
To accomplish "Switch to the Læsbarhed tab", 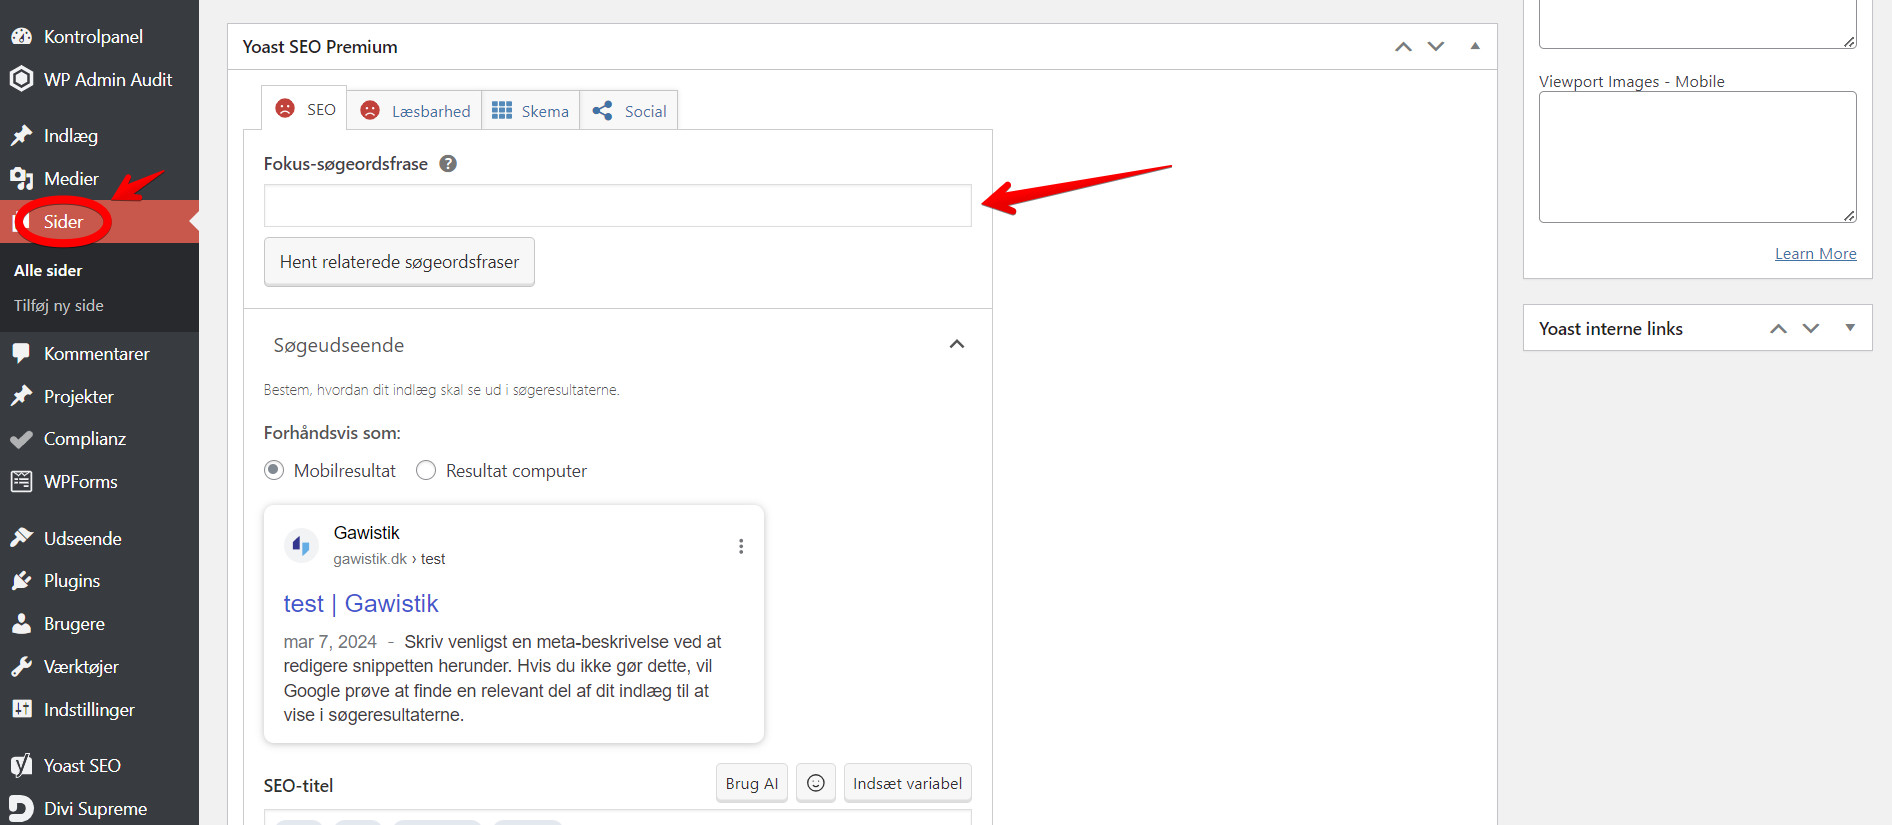I will tap(415, 111).
